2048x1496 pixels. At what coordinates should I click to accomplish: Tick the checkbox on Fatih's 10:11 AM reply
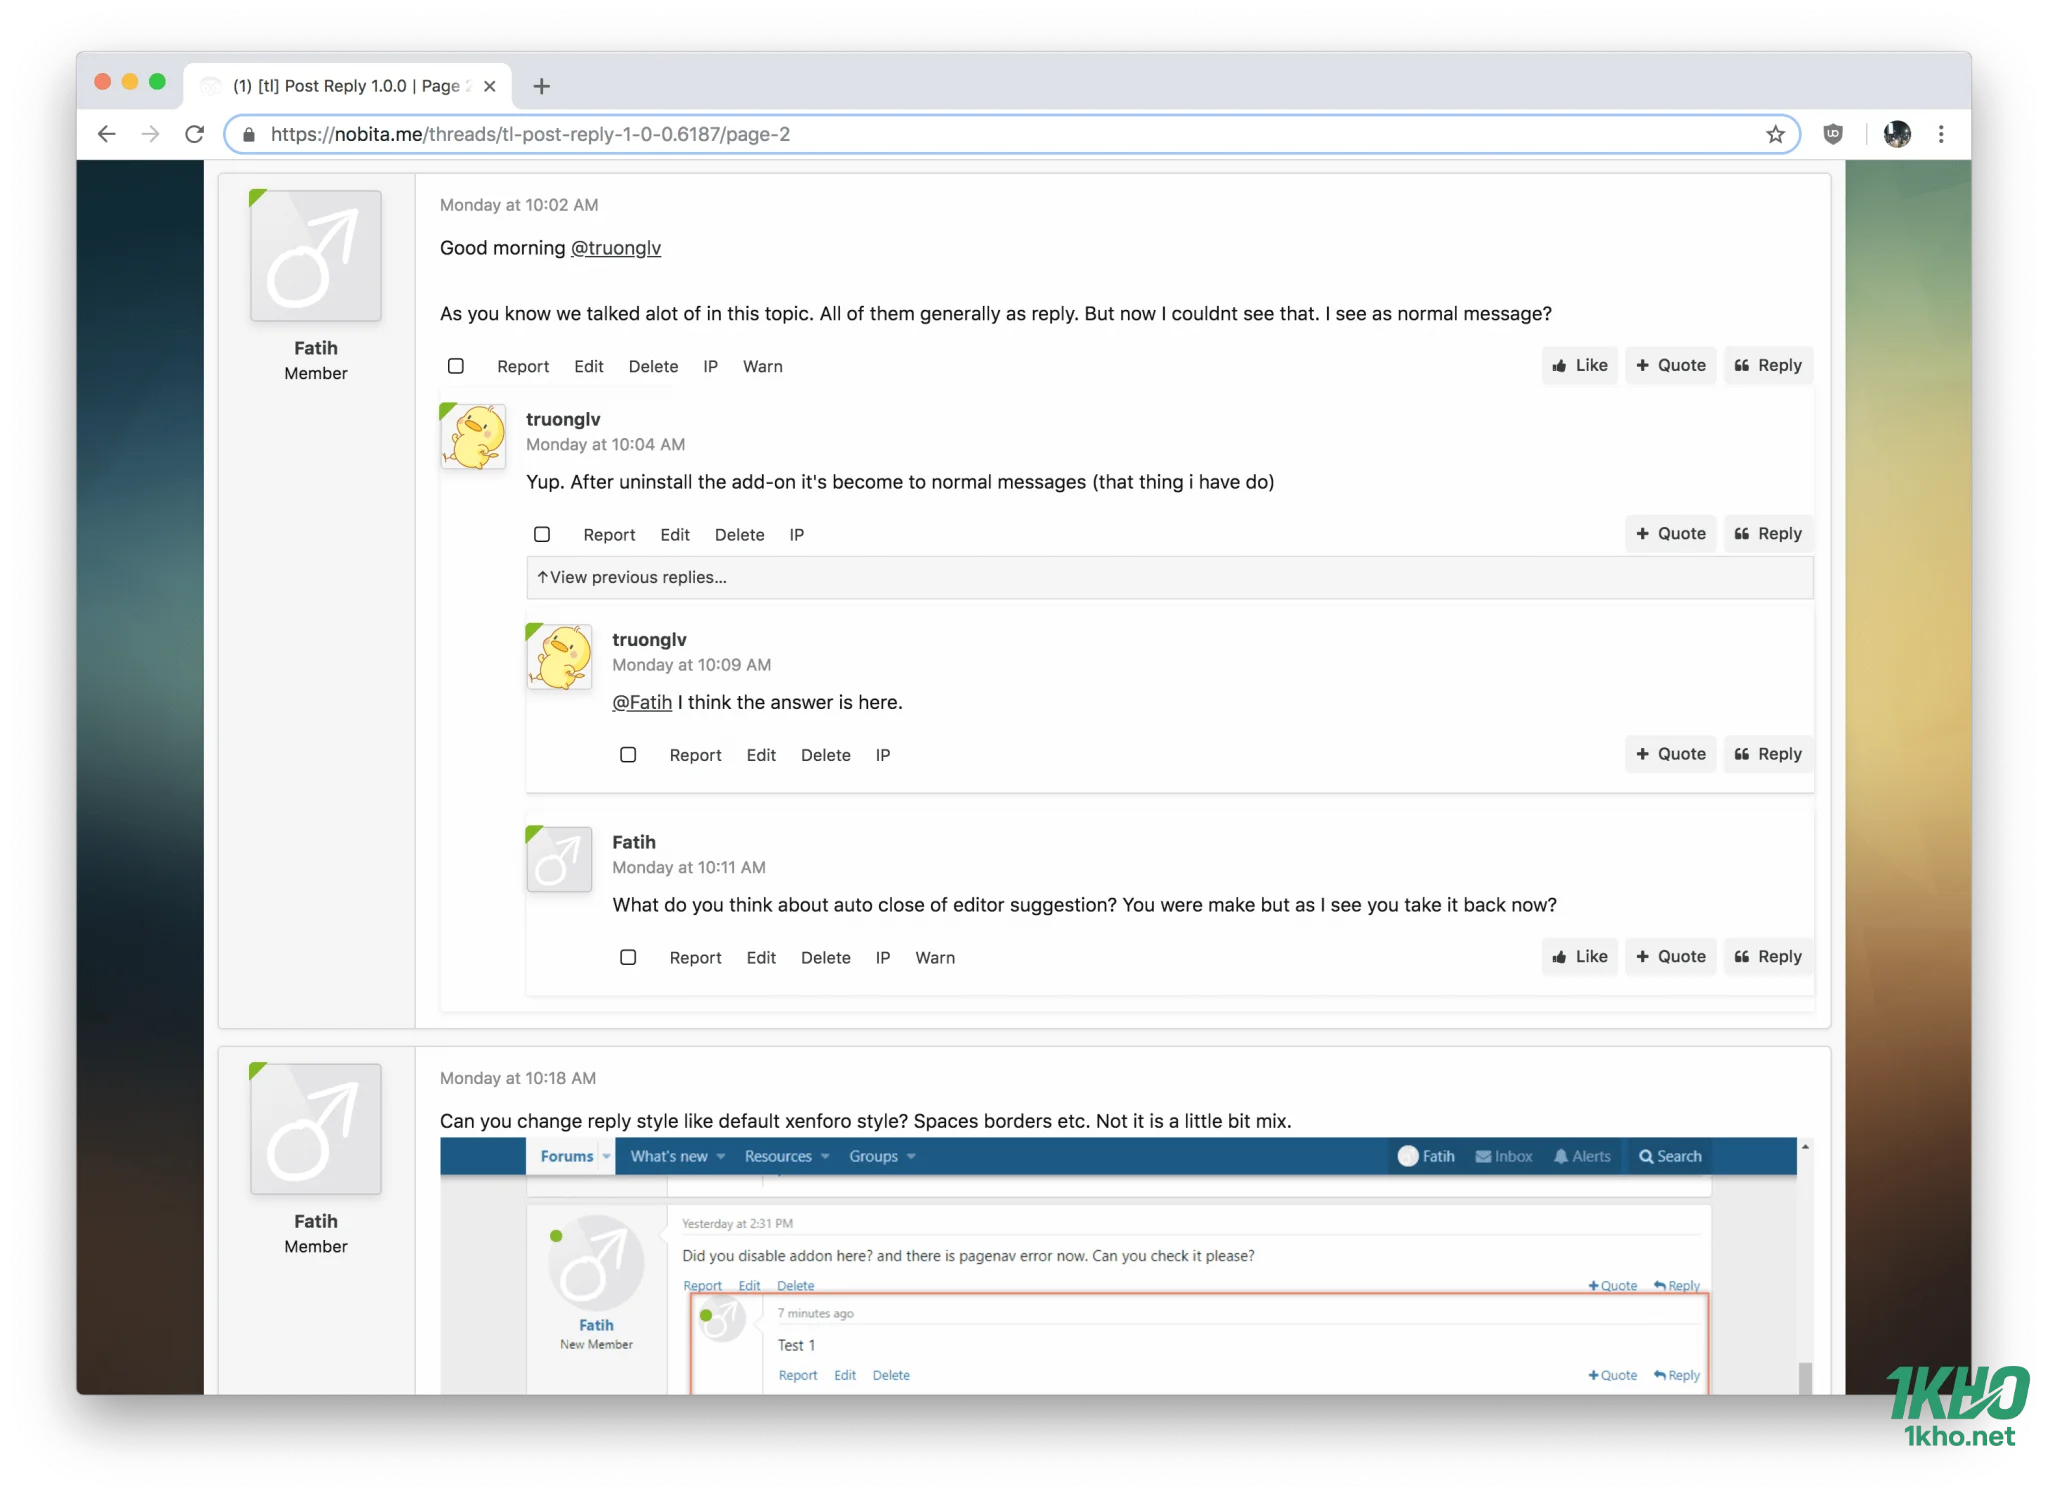[x=628, y=957]
